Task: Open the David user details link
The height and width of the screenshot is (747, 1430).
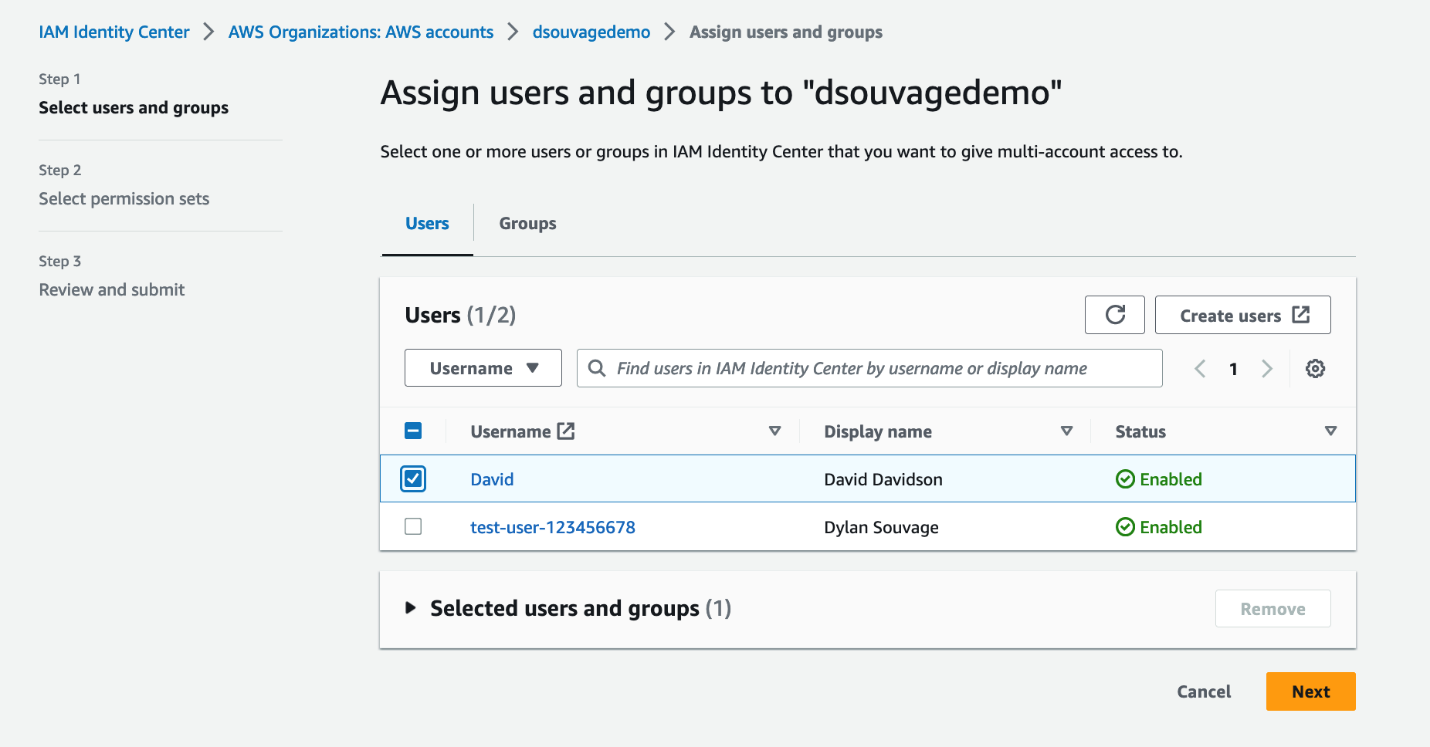Action: 491,479
